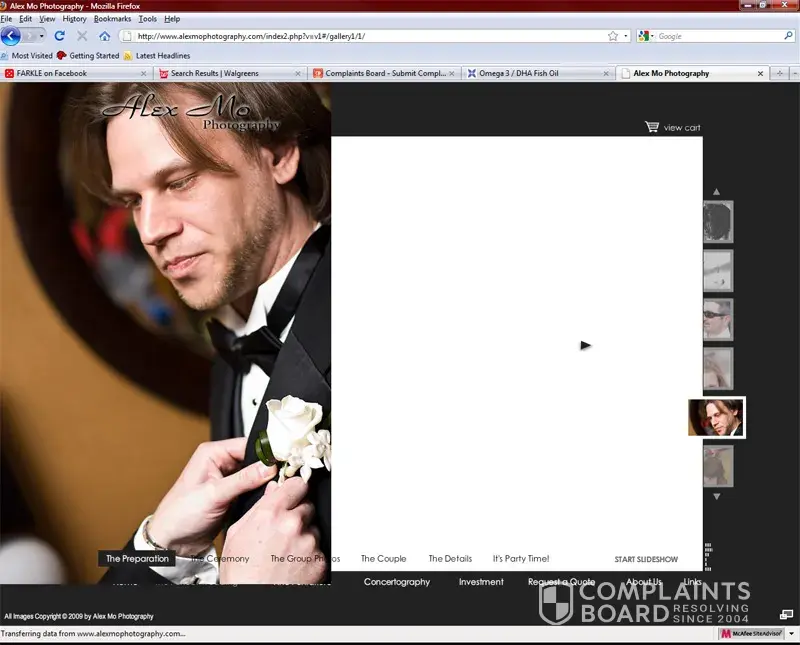Image resolution: width=800 pixels, height=645 pixels.
Task: Select the sunglasses man thumbnail
Action: coord(718,319)
